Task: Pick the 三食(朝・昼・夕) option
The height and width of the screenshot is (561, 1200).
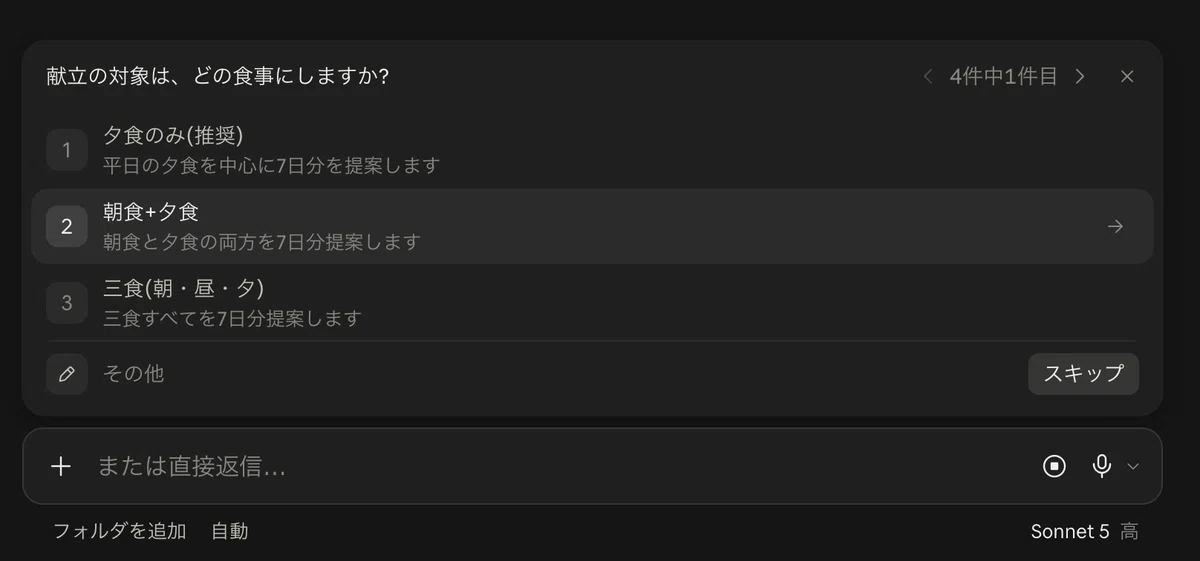Action: pyautogui.click(x=592, y=302)
